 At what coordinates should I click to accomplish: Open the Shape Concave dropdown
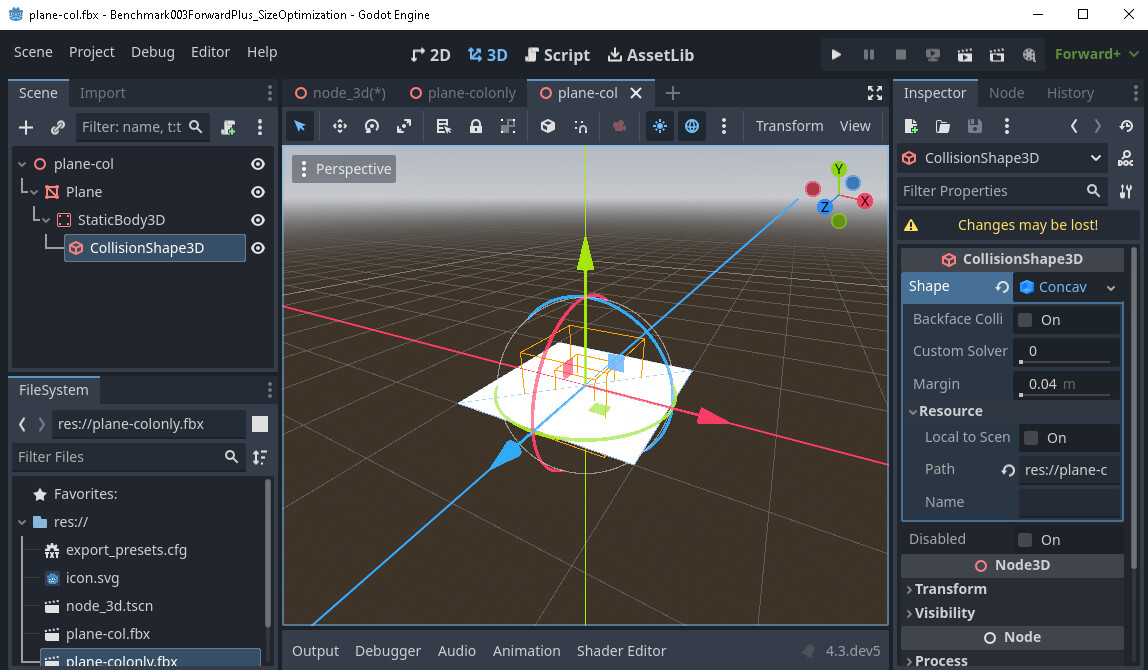click(x=1067, y=287)
